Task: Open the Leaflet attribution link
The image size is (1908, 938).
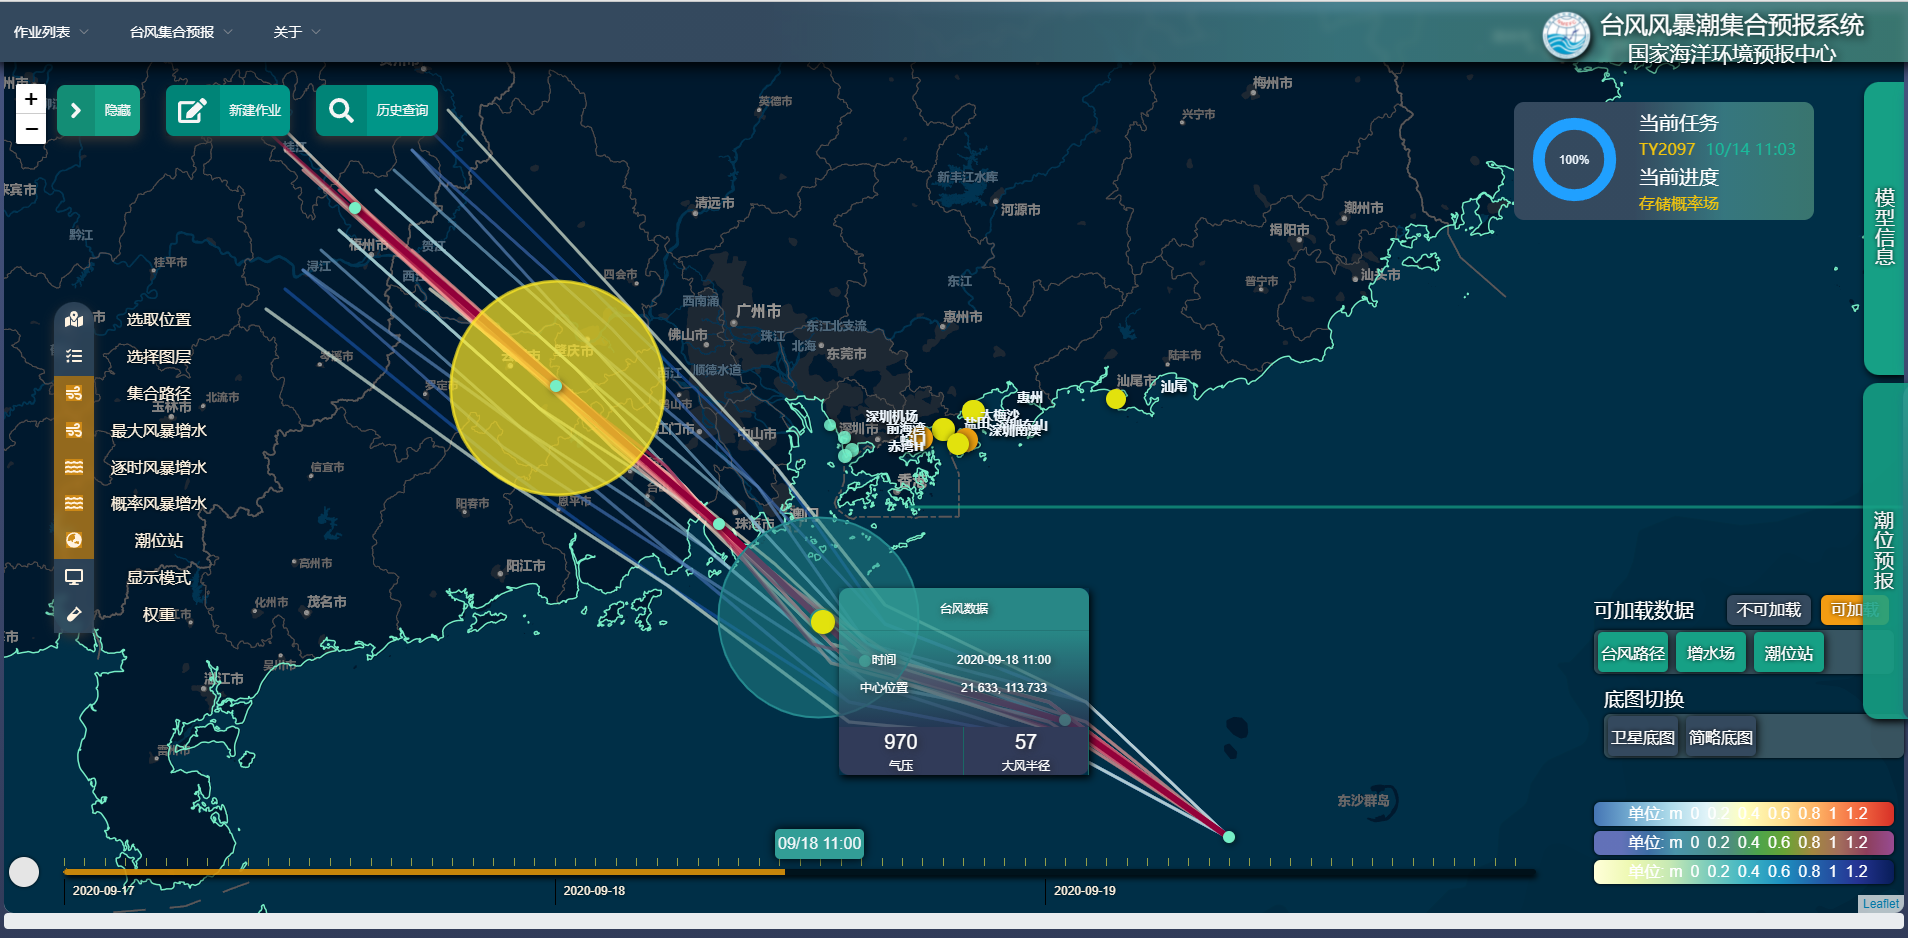Action: 1880,904
